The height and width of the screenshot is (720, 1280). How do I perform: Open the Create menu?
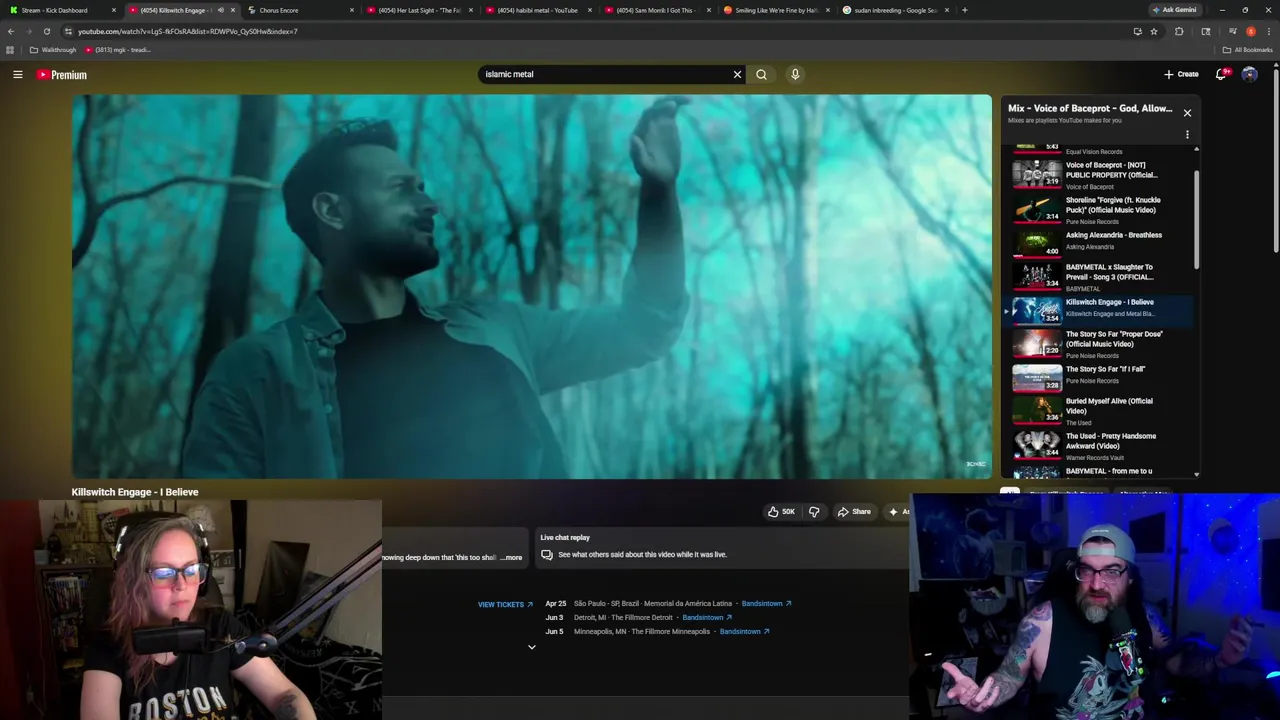(x=1181, y=74)
